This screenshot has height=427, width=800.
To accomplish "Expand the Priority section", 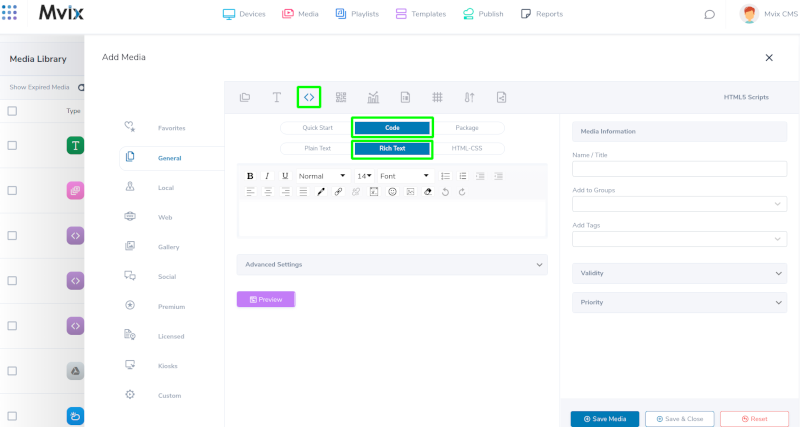I will point(680,303).
